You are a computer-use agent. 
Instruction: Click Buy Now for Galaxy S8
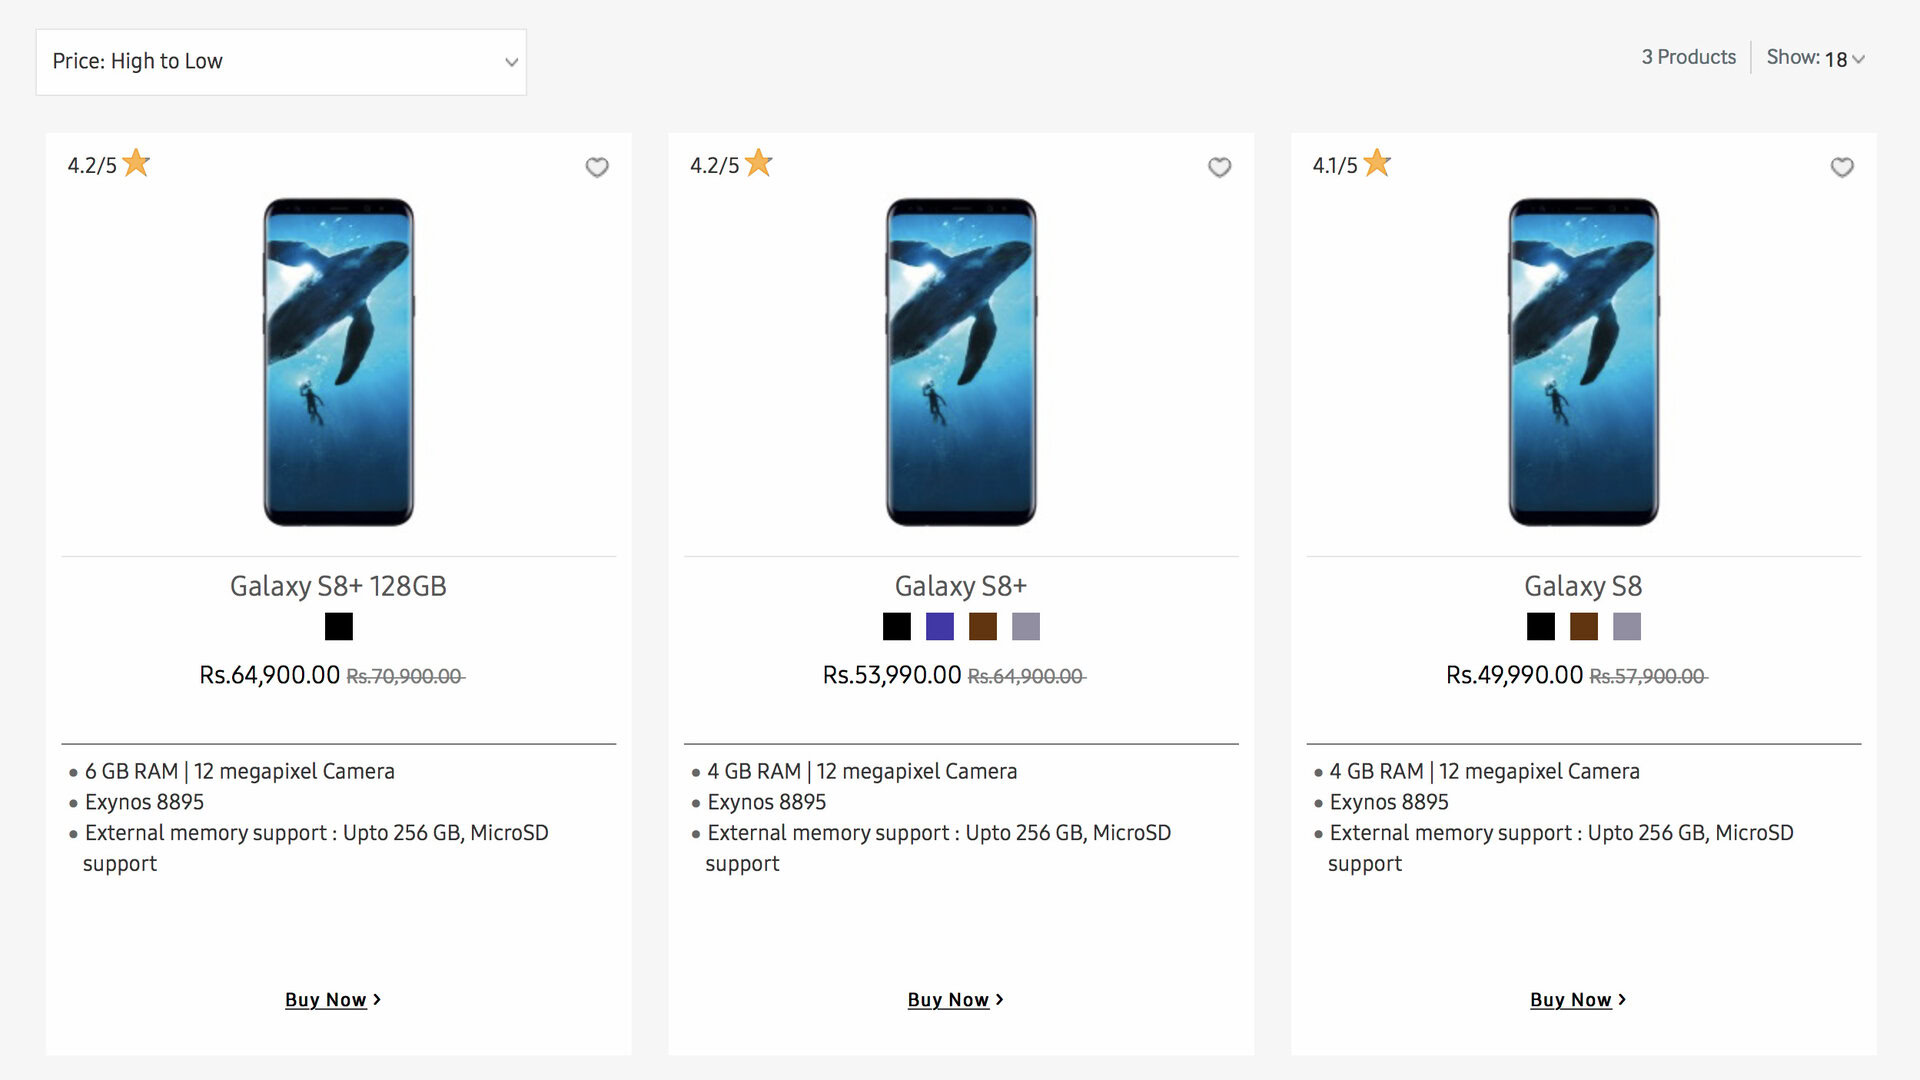(x=1577, y=1000)
